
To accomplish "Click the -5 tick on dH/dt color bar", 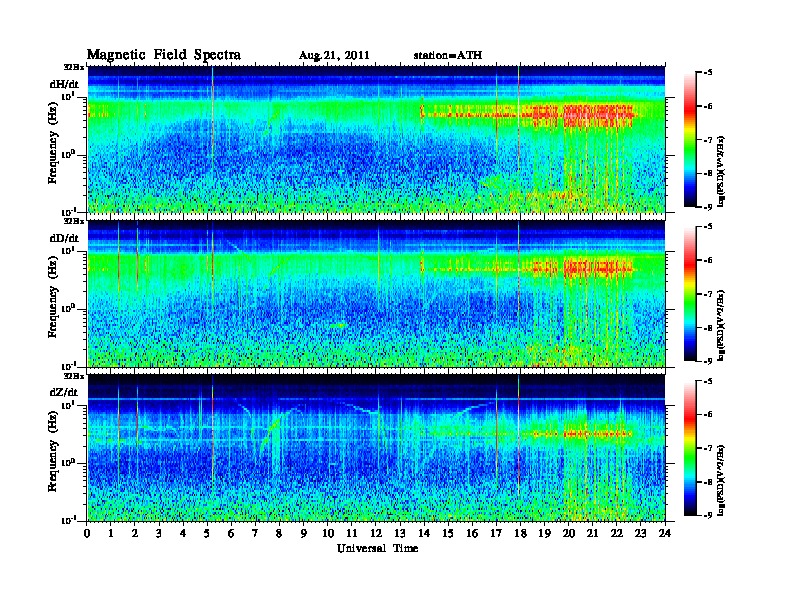I will (708, 73).
